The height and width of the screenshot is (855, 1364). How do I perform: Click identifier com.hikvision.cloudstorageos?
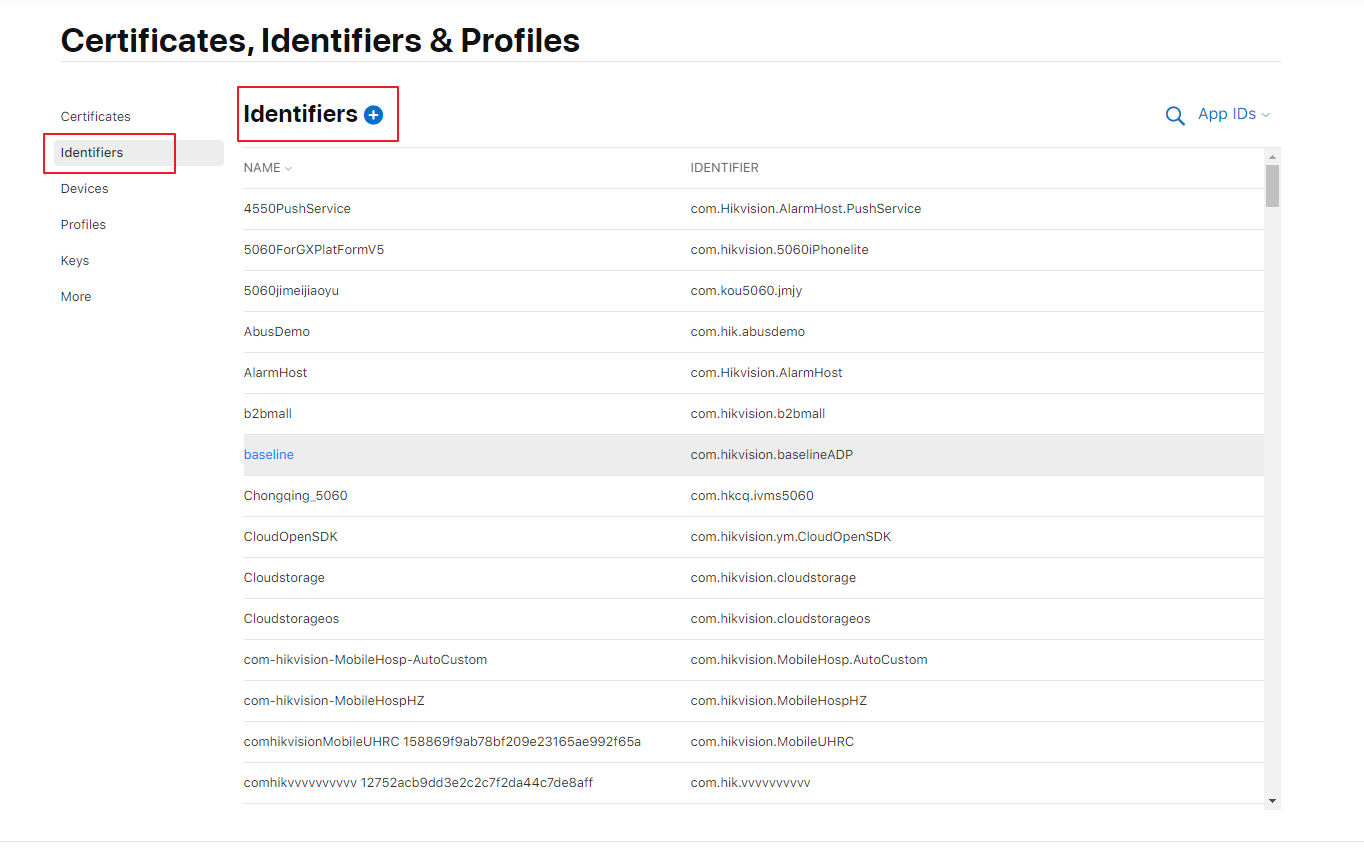click(x=781, y=619)
